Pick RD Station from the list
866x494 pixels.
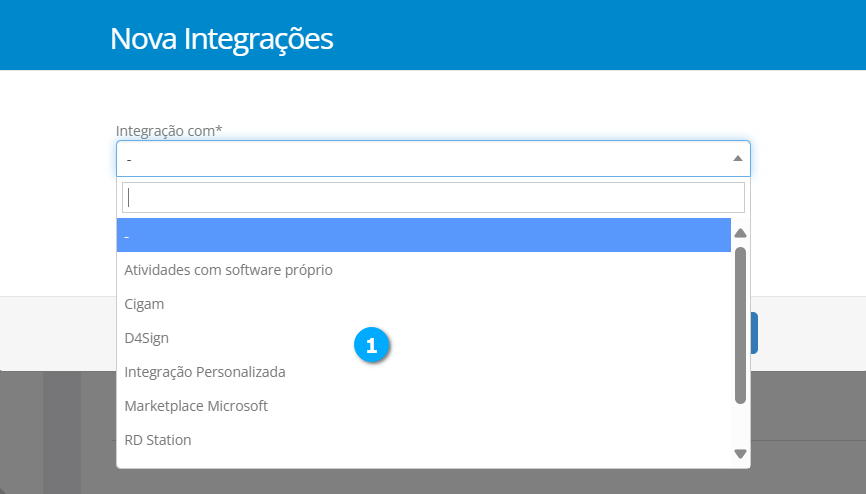(x=158, y=440)
